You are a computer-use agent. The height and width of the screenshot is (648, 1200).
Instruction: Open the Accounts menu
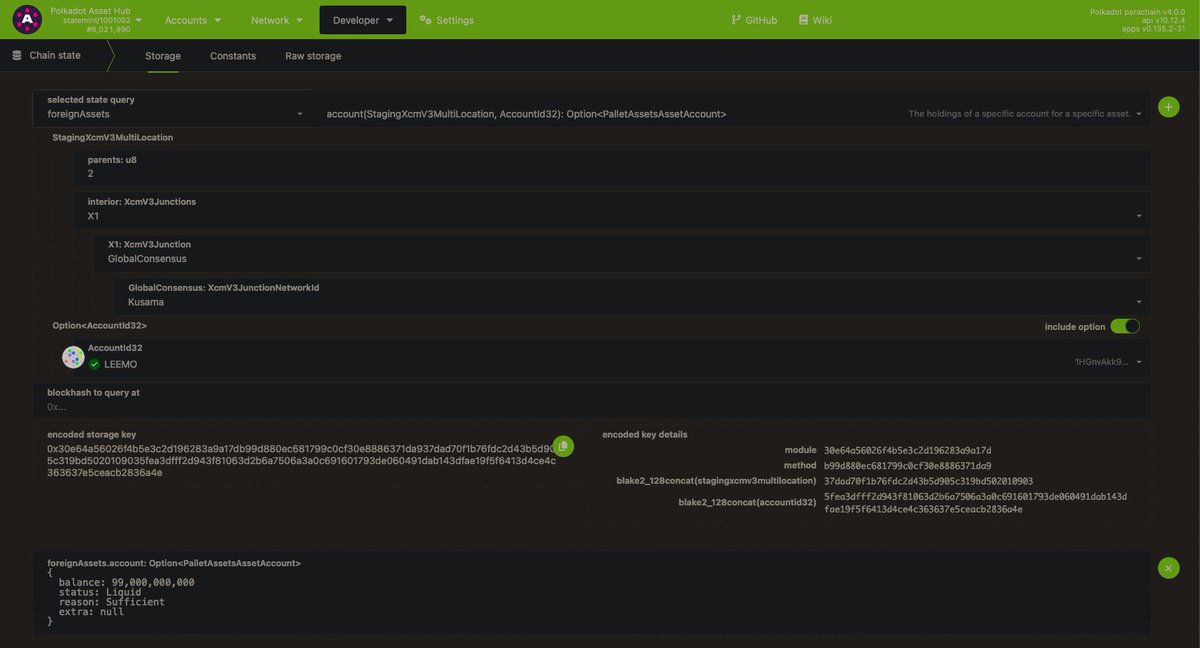pyautogui.click(x=194, y=20)
